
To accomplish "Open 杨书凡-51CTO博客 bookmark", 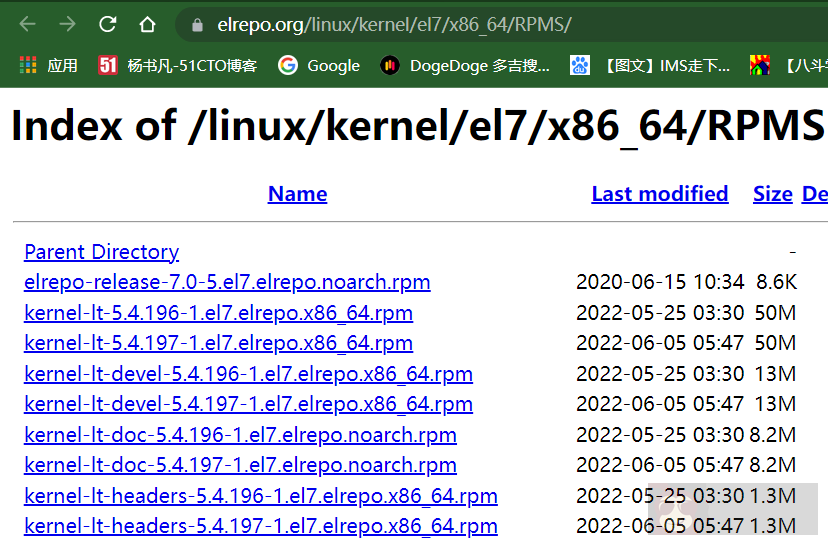I will (x=192, y=66).
